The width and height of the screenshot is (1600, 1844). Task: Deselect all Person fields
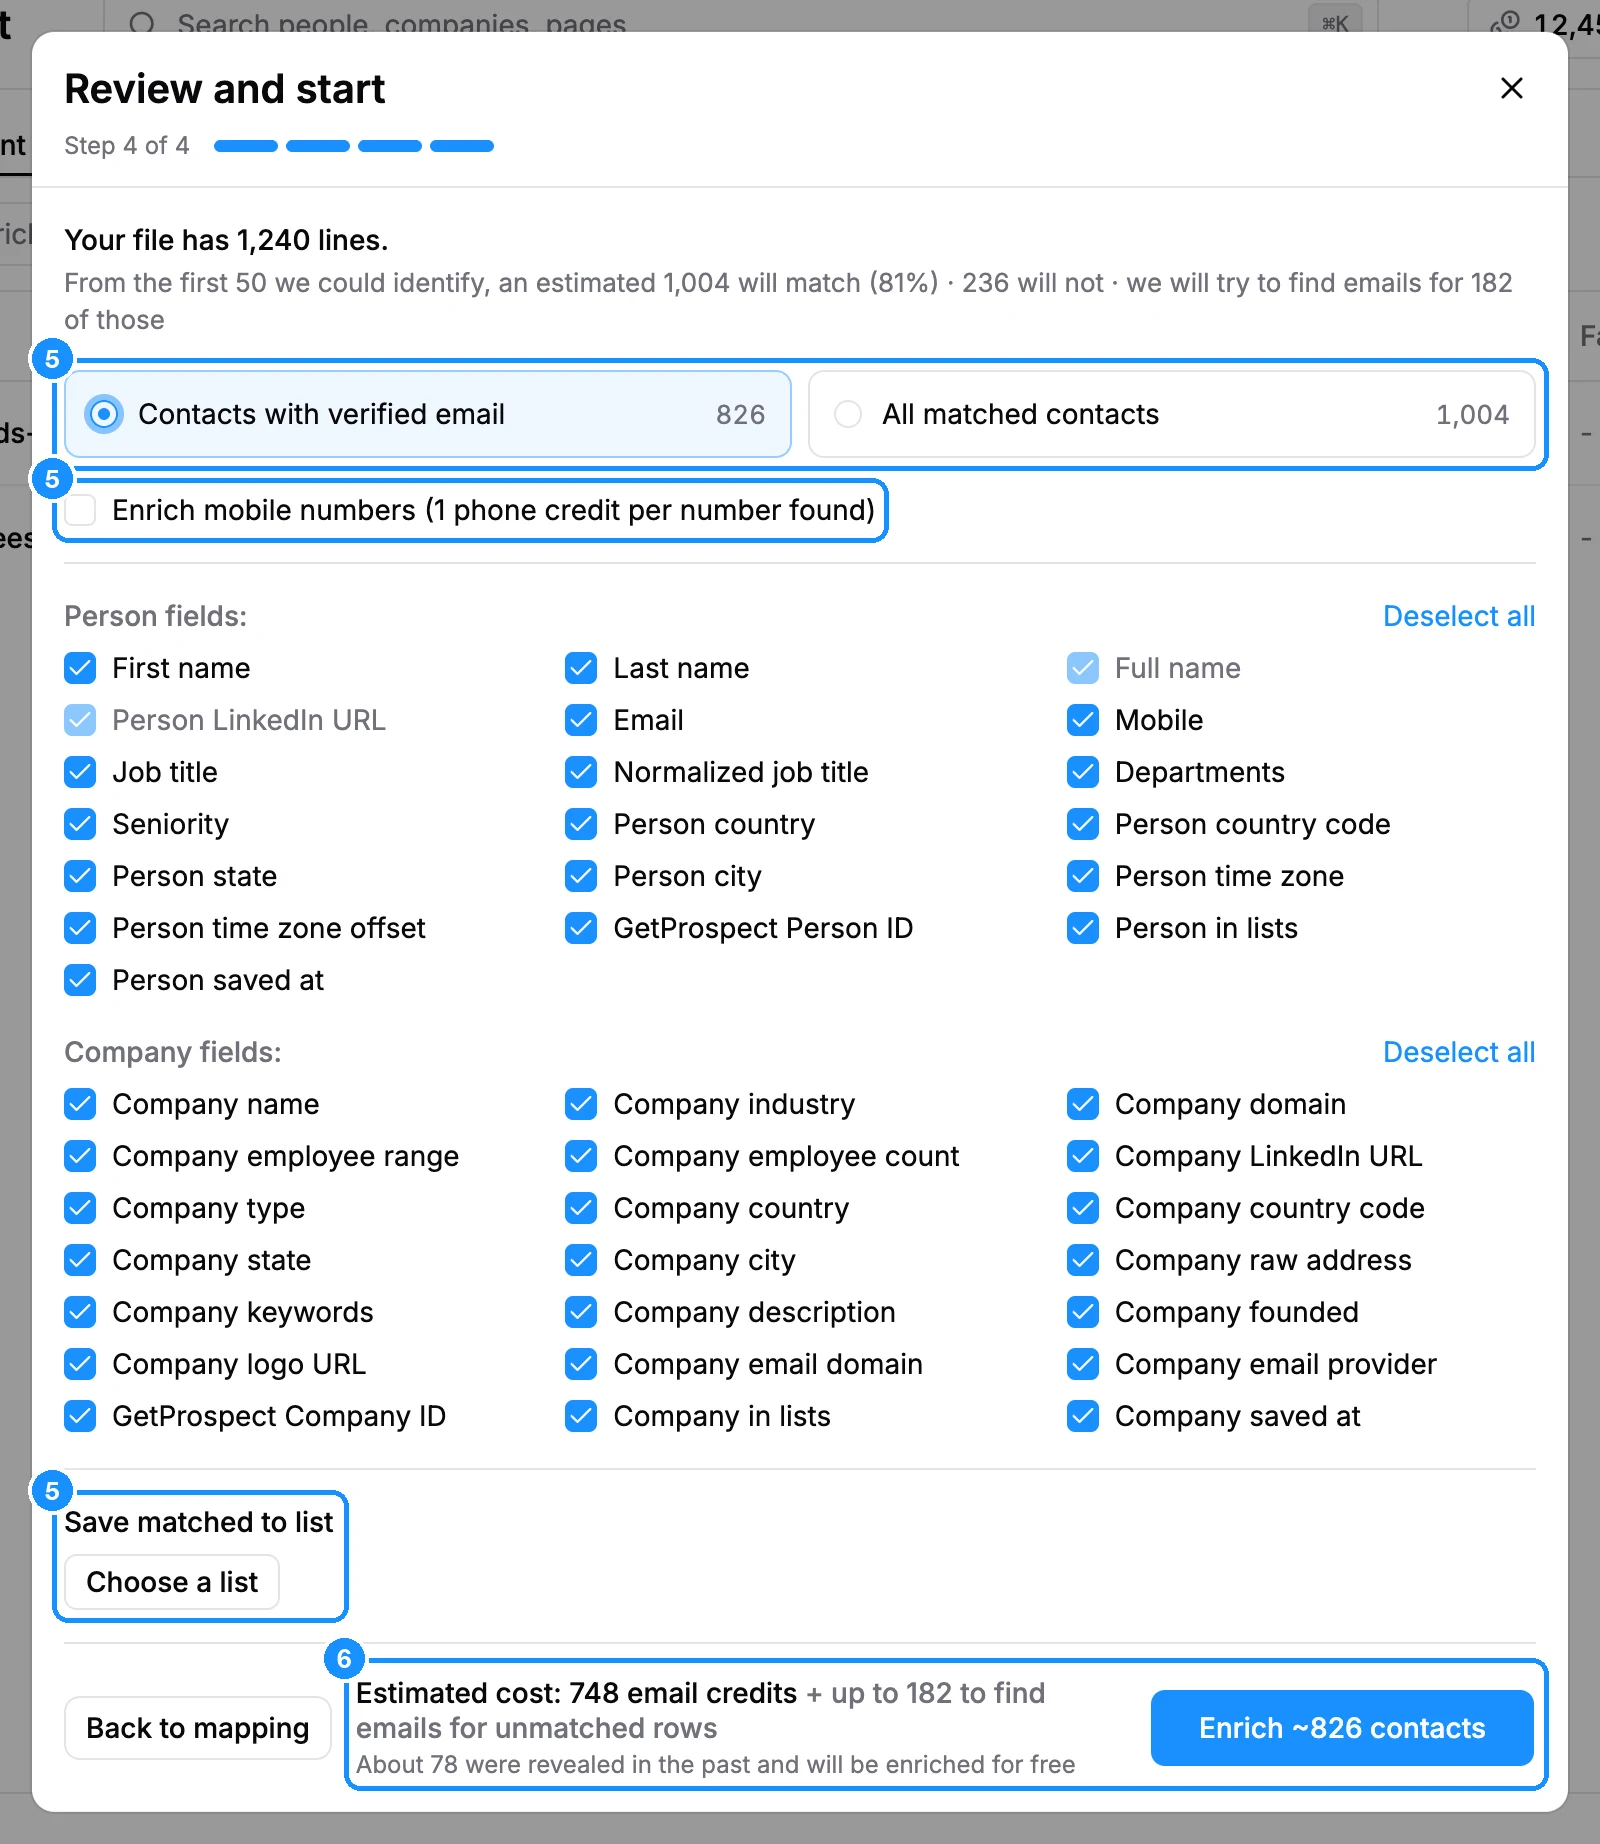(1459, 616)
